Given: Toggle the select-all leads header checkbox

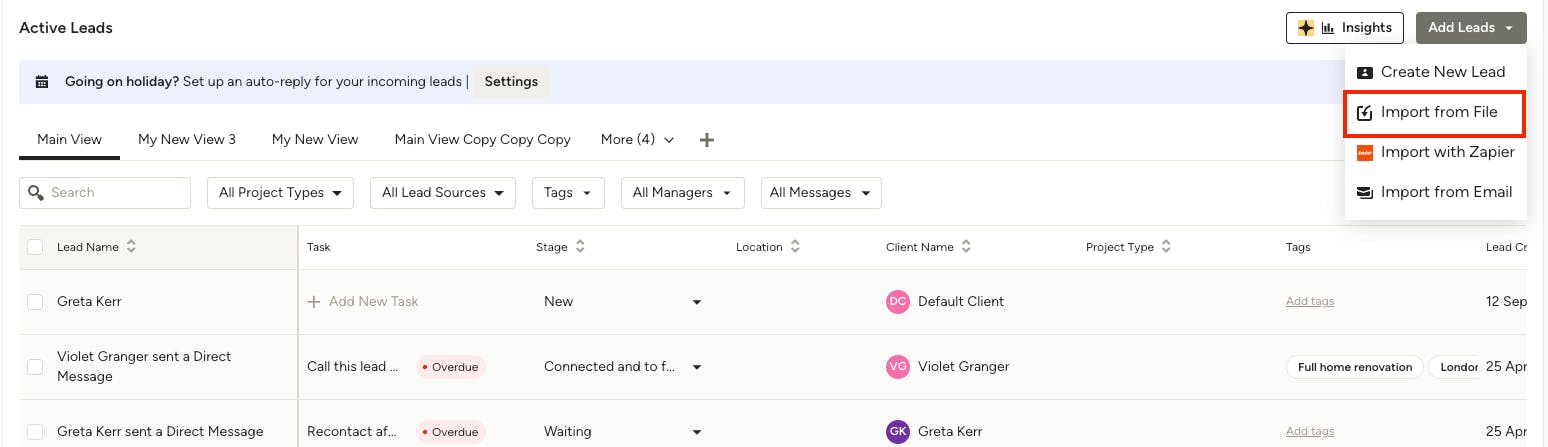Looking at the screenshot, I should [35, 247].
